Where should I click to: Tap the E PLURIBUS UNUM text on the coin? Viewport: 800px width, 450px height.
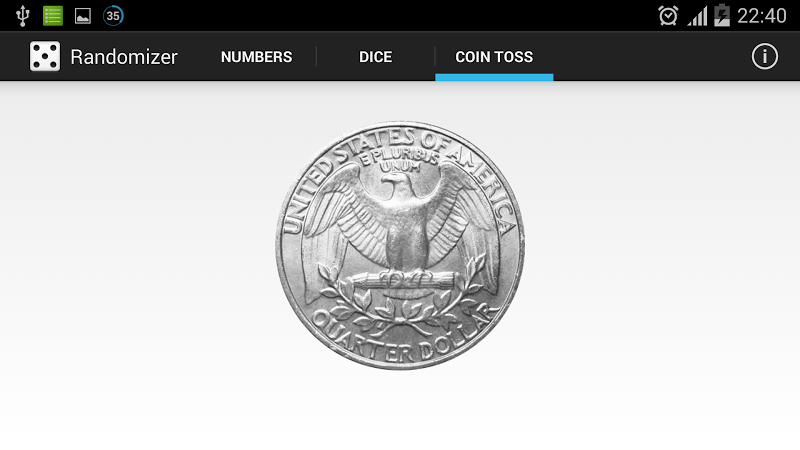tap(399, 159)
